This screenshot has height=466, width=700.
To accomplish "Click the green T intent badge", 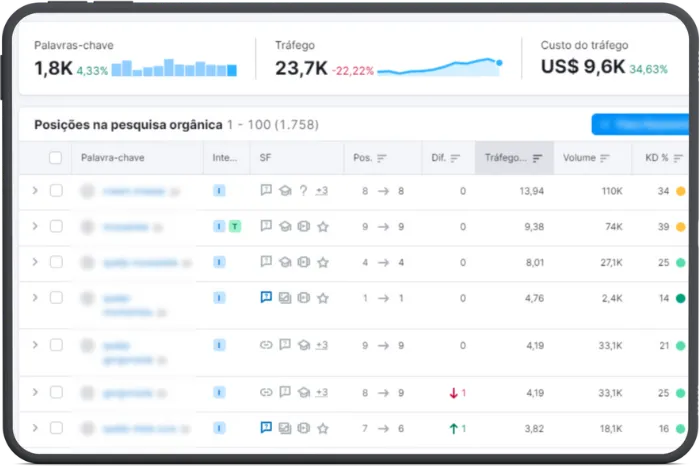I will tap(235, 226).
